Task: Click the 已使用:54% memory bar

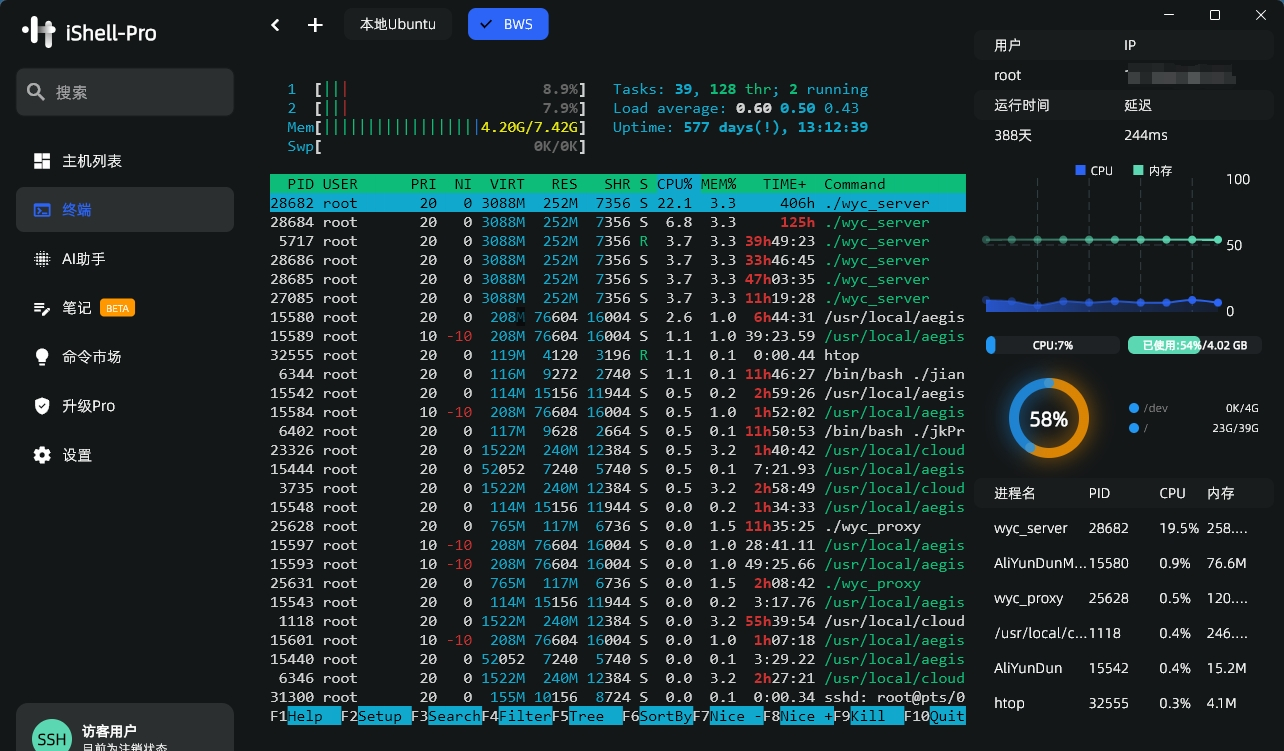Action: [x=1195, y=345]
